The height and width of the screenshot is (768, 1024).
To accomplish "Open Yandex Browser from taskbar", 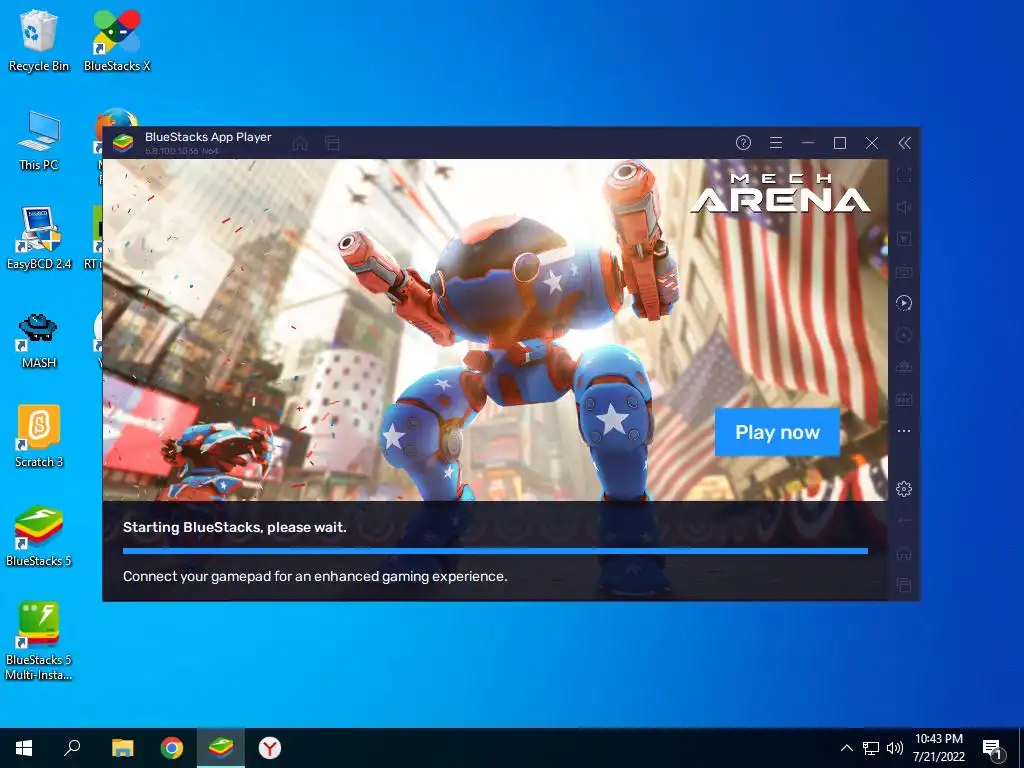I will (270, 748).
